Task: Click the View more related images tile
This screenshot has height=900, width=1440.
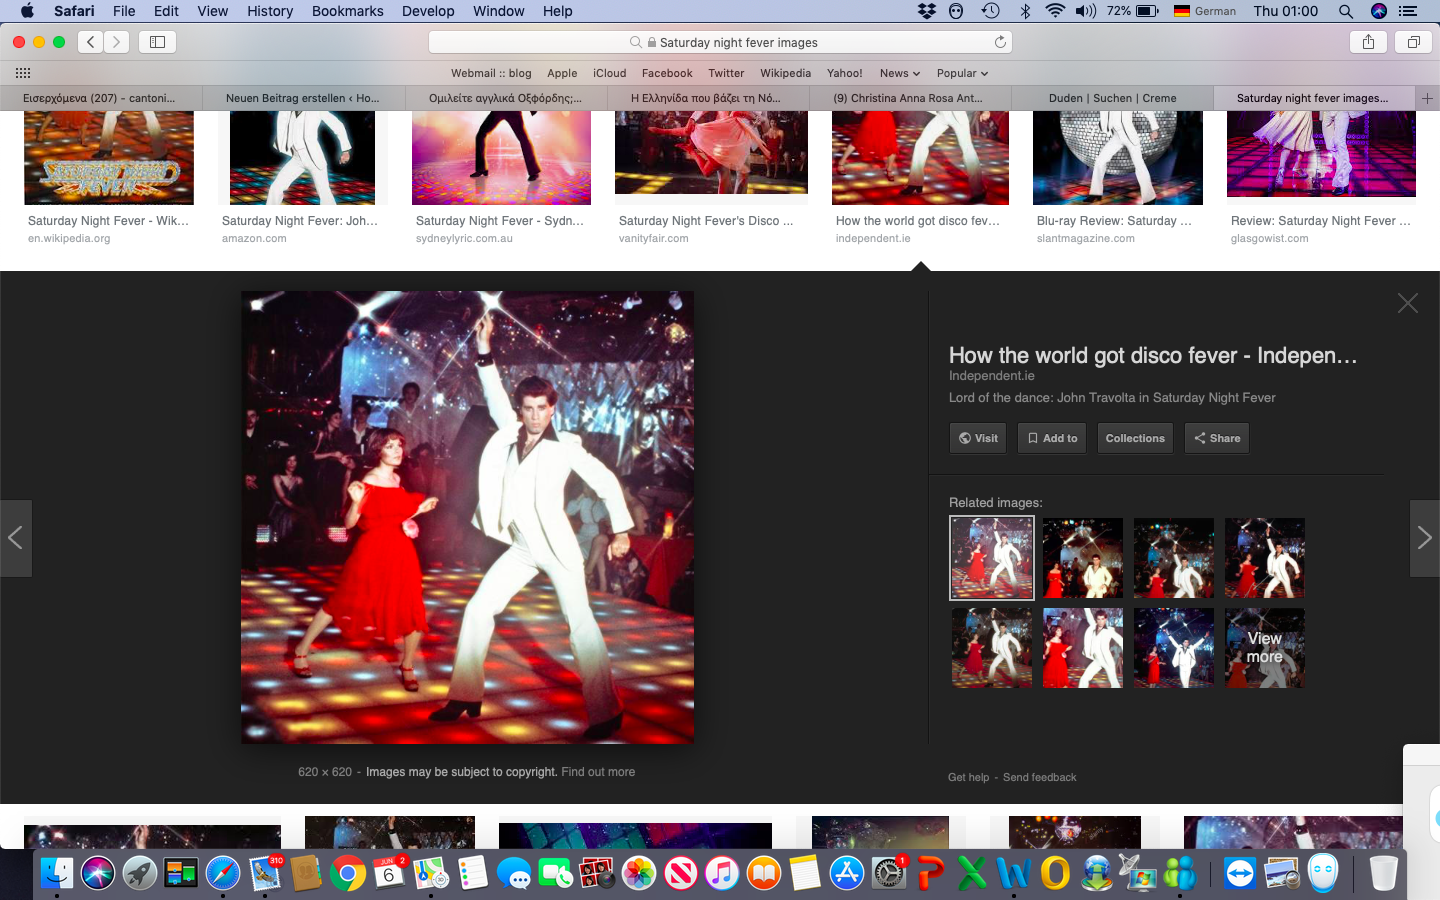Action: point(1264,647)
